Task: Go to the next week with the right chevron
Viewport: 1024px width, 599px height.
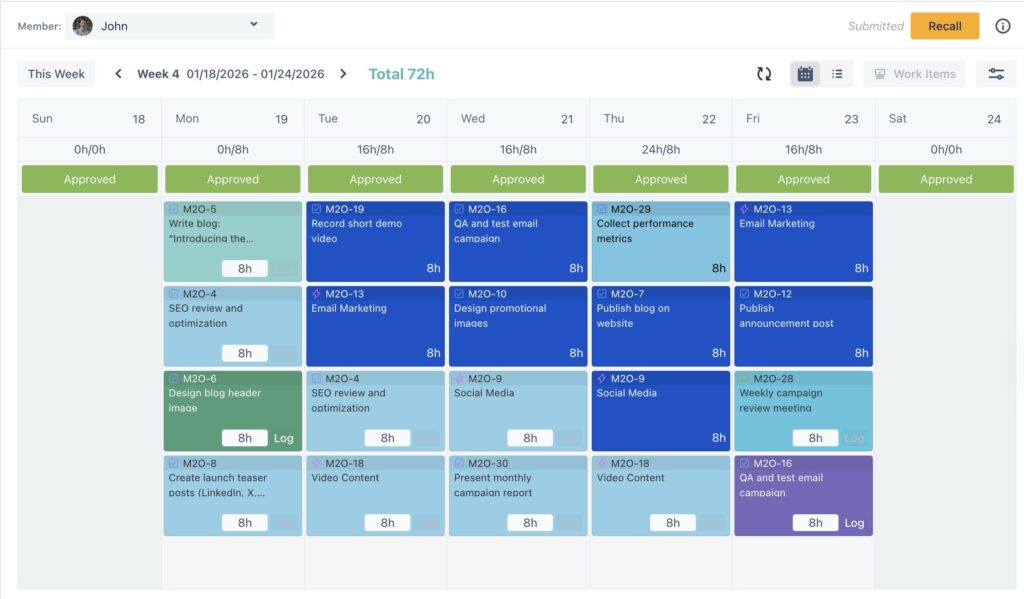Action: [345, 73]
